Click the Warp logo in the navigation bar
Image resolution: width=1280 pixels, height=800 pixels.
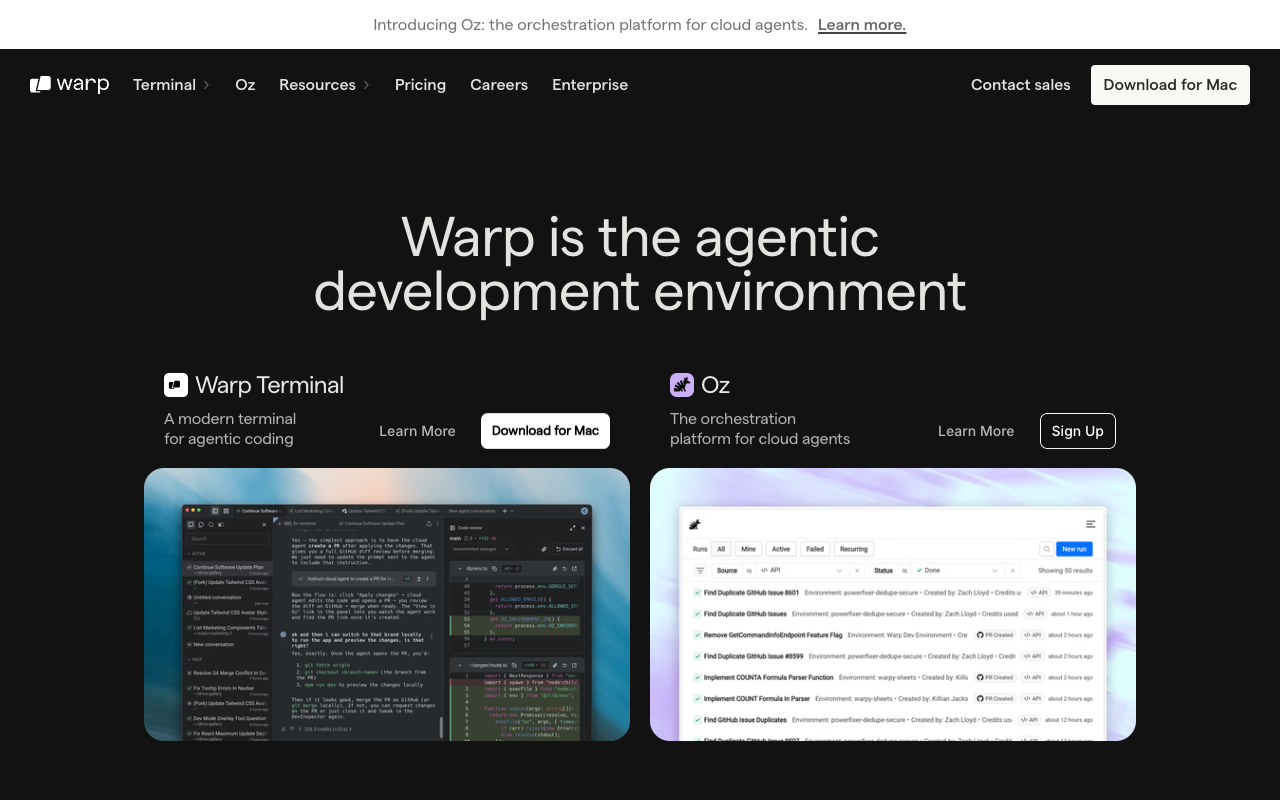pyautogui.click(x=69, y=84)
